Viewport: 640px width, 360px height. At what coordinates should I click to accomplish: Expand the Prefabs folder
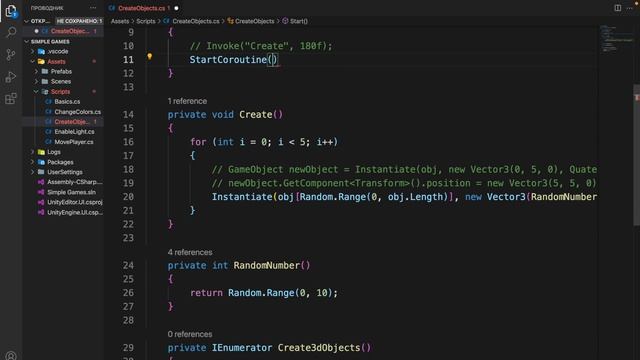click(x=36, y=71)
